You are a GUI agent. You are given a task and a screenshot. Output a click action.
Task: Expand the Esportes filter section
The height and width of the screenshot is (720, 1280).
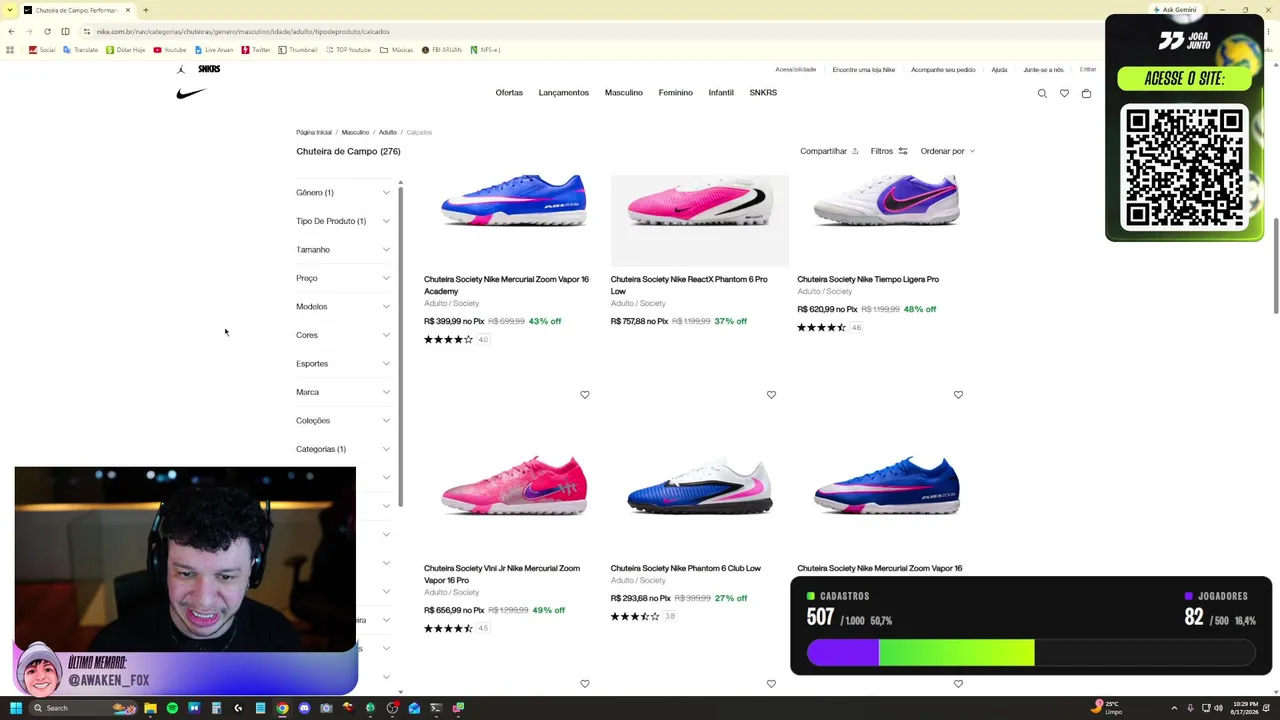[343, 364]
